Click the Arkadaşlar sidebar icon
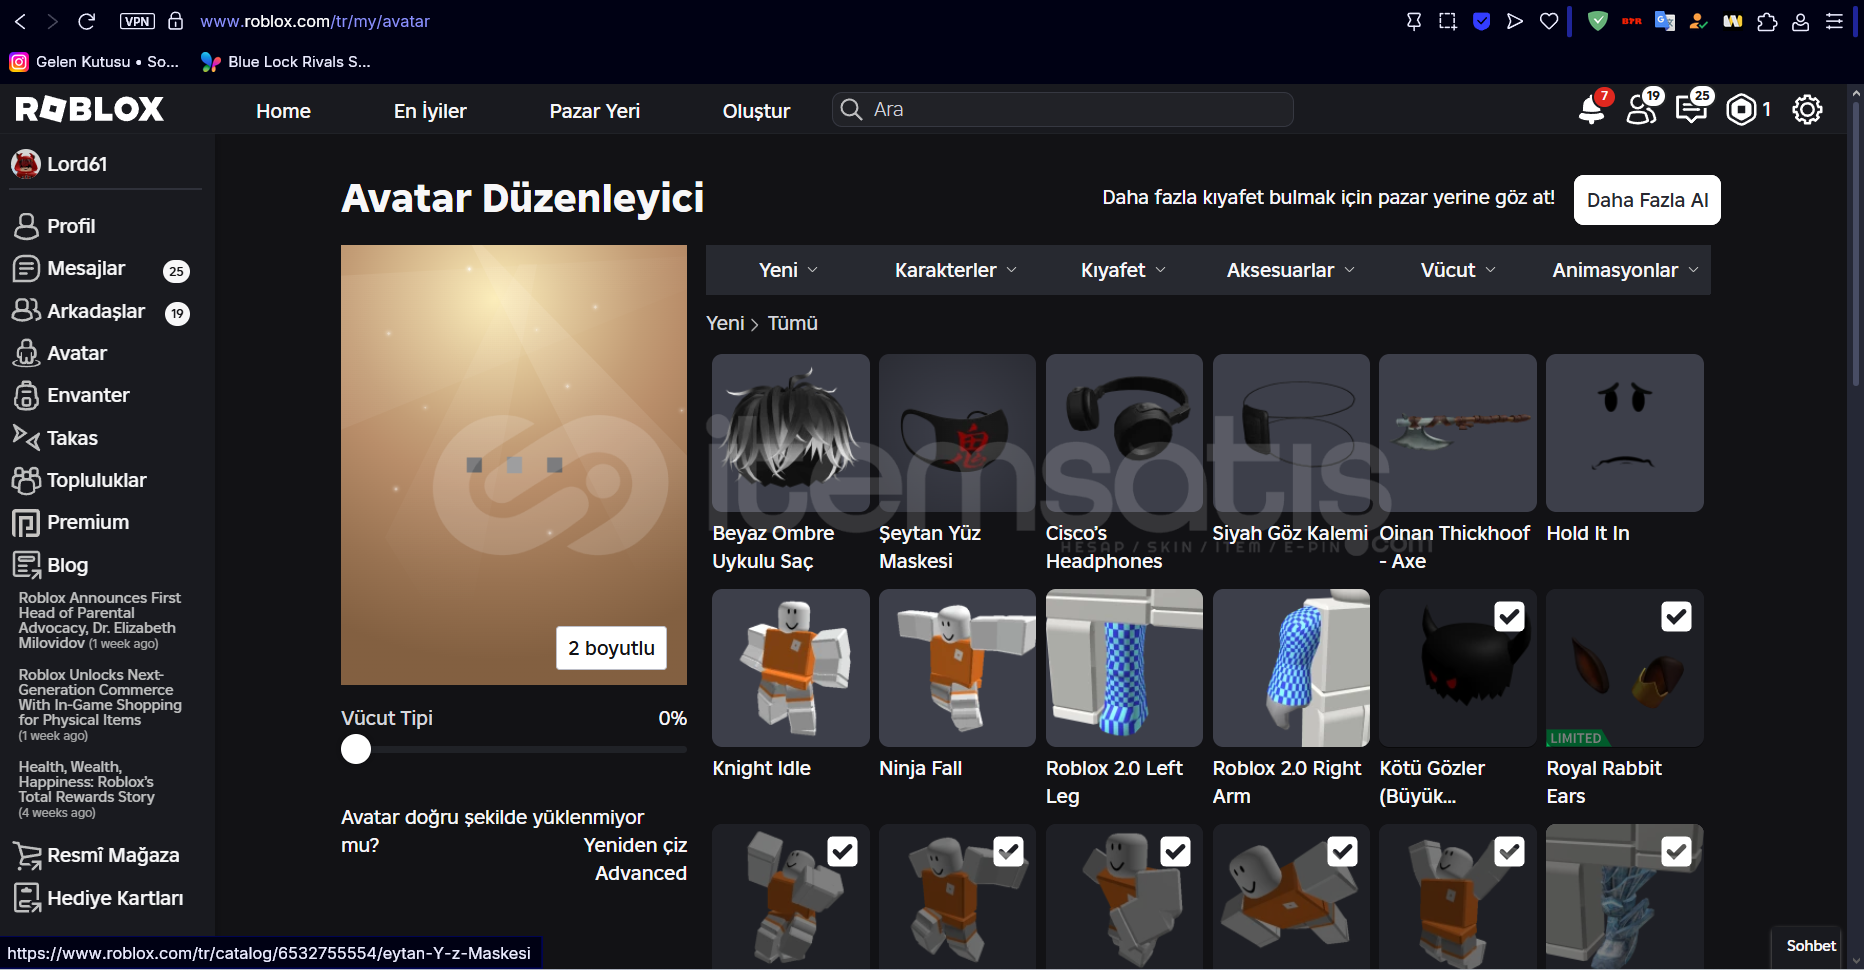Image resolution: width=1864 pixels, height=970 pixels. click(x=26, y=311)
